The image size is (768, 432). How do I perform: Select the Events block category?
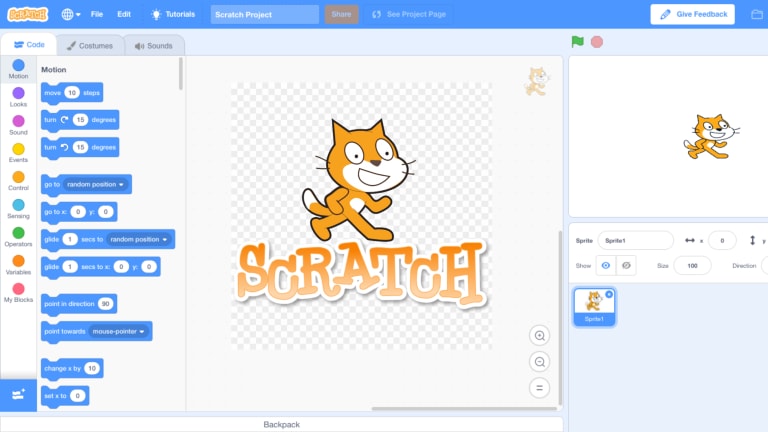(18, 153)
